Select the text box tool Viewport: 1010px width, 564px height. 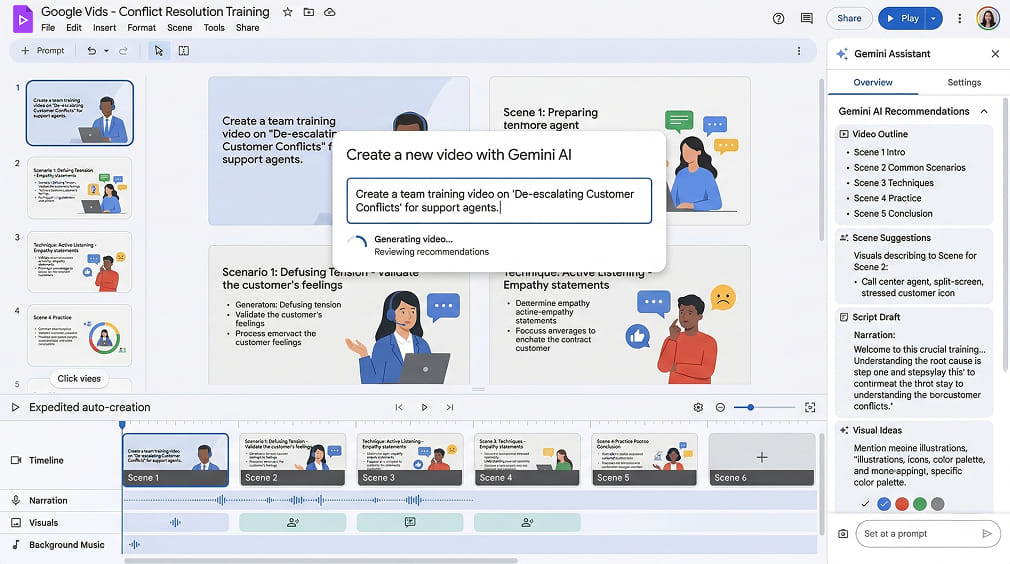coord(184,51)
